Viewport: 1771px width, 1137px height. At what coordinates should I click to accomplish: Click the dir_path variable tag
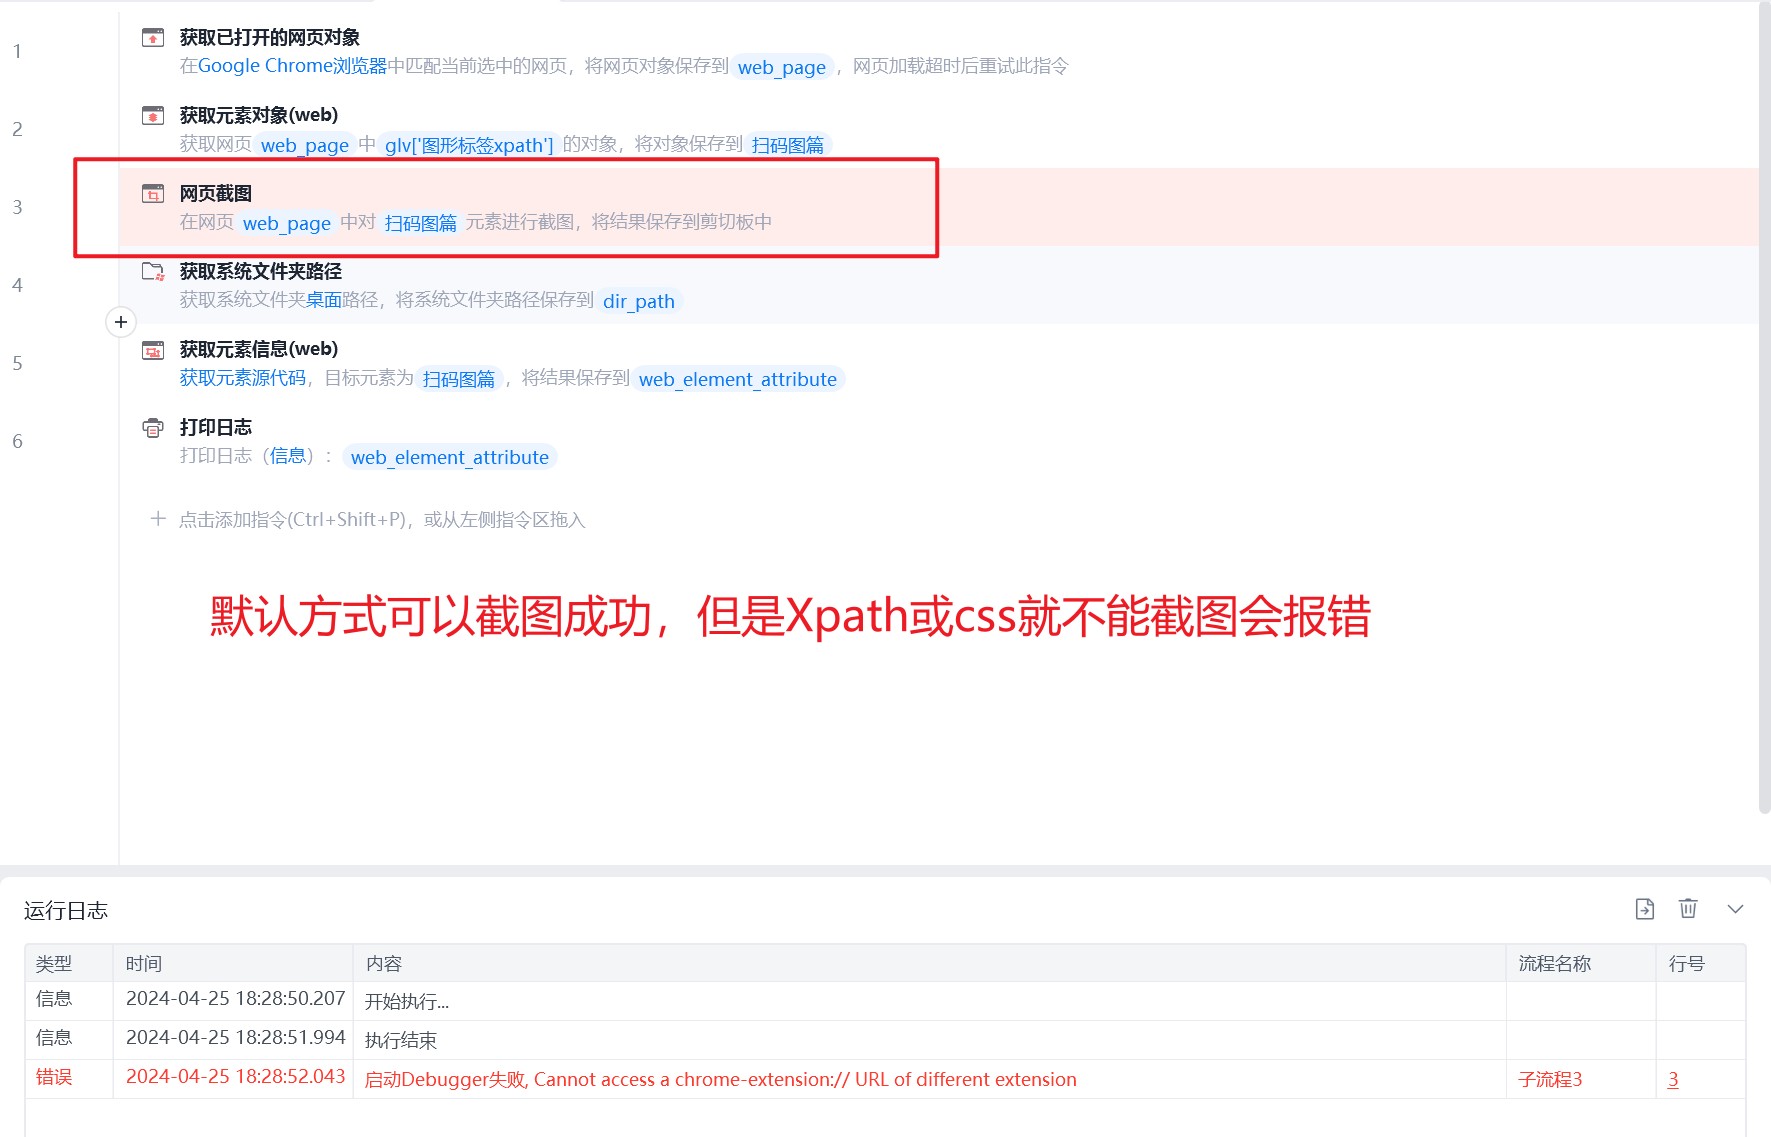click(x=639, y=301)
